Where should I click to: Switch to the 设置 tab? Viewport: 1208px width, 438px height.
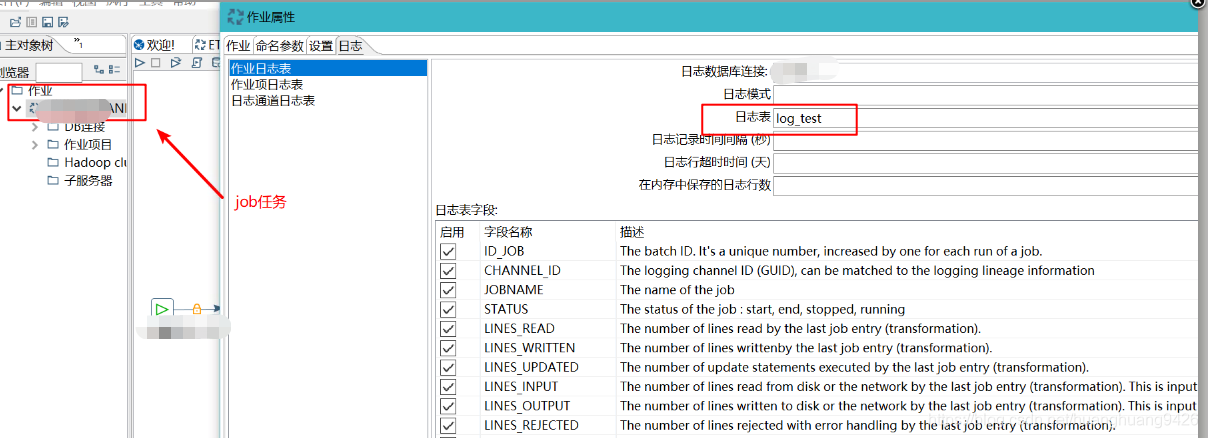tap(320, 46)
